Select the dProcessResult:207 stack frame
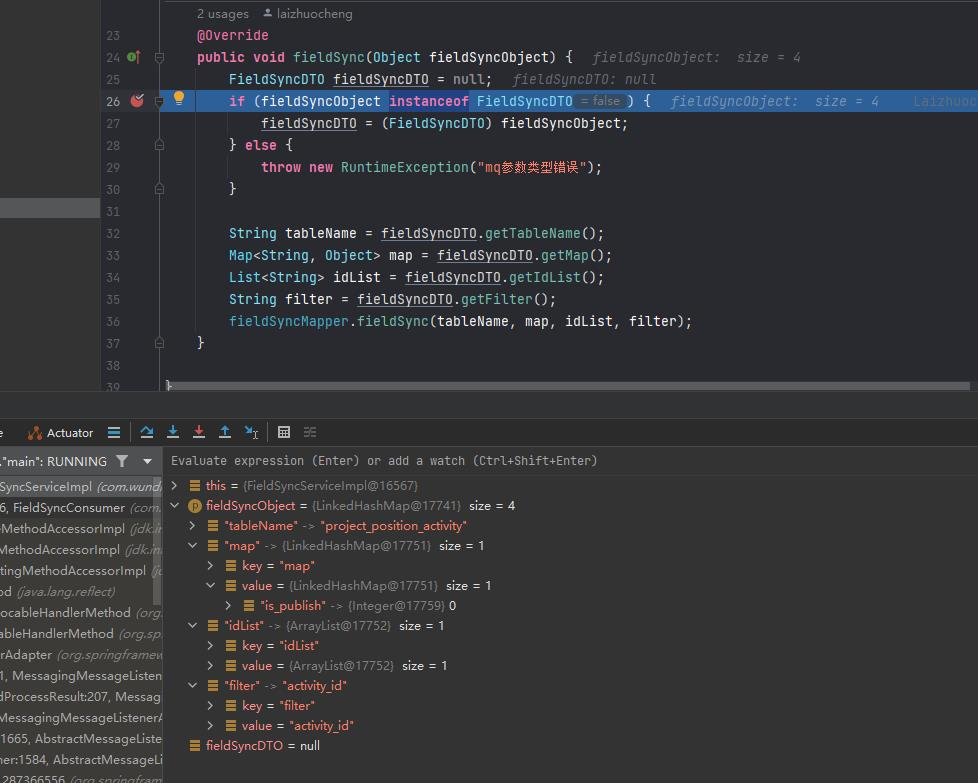This screenshot has width=978, height=783. coord(79,696)
